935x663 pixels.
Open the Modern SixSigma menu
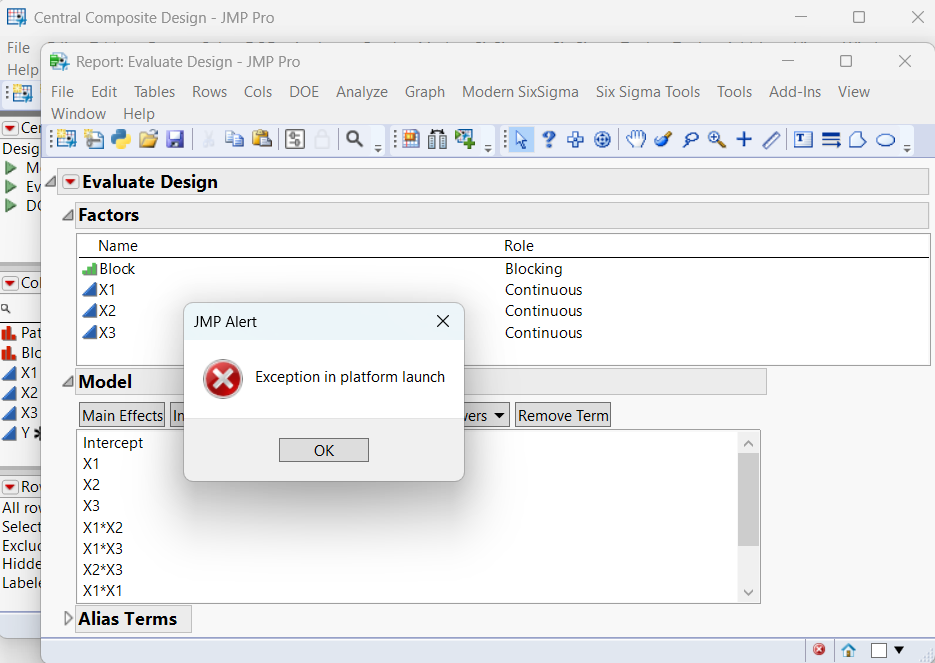pos(520,92)
